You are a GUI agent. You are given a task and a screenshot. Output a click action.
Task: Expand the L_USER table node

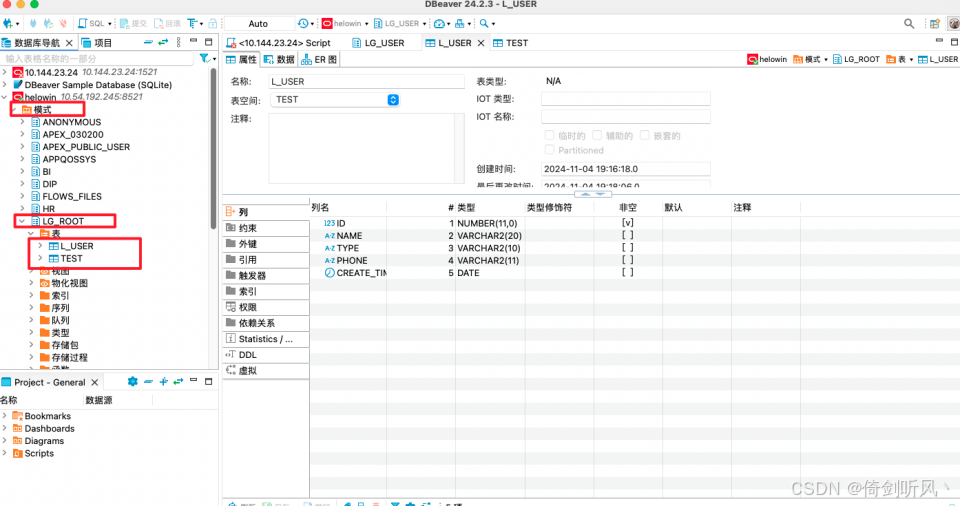coord(40,246)
